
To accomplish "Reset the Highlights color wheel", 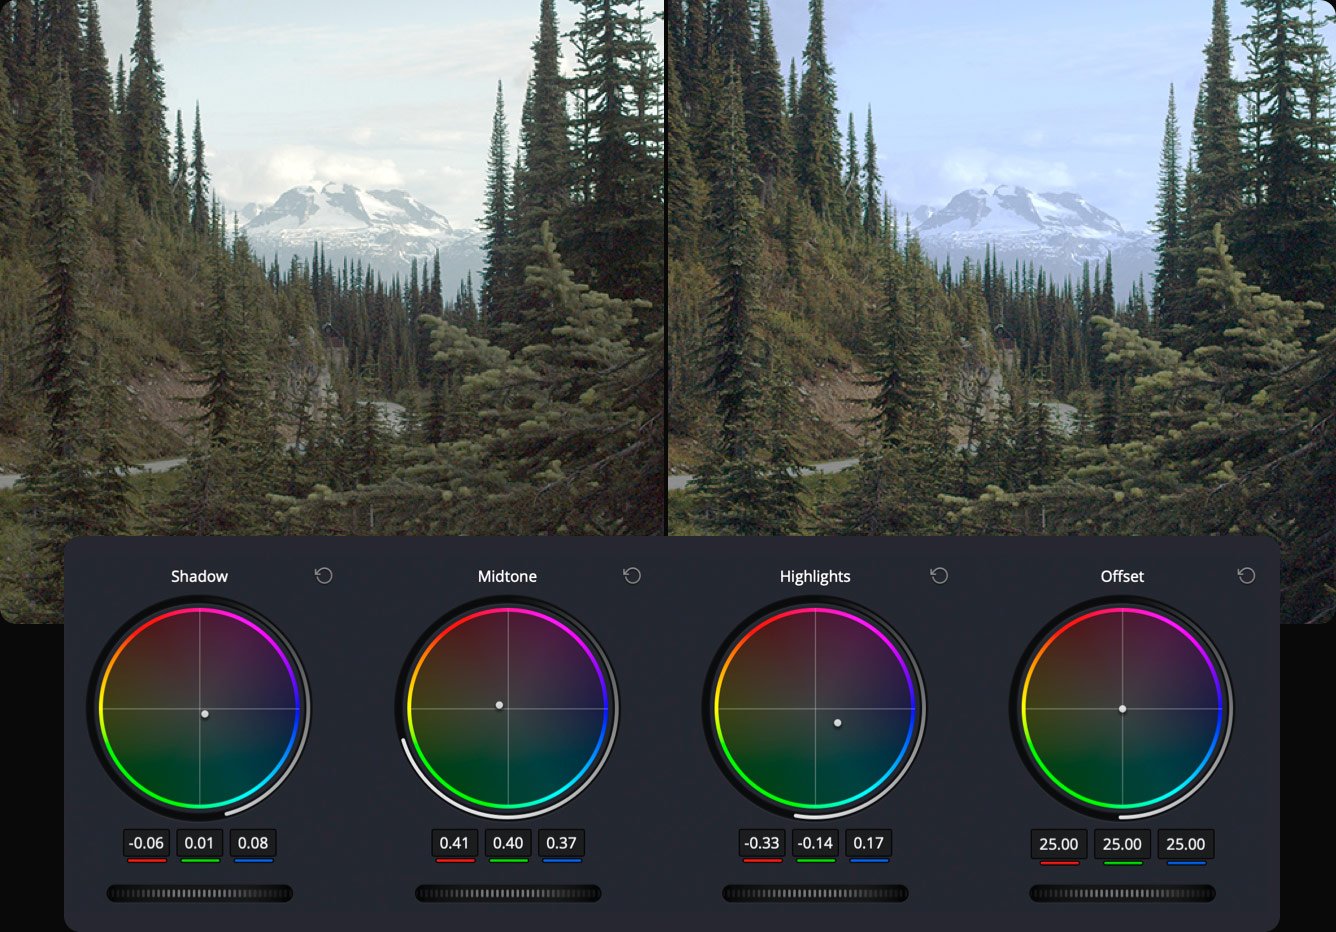I will tap(938, 576).
